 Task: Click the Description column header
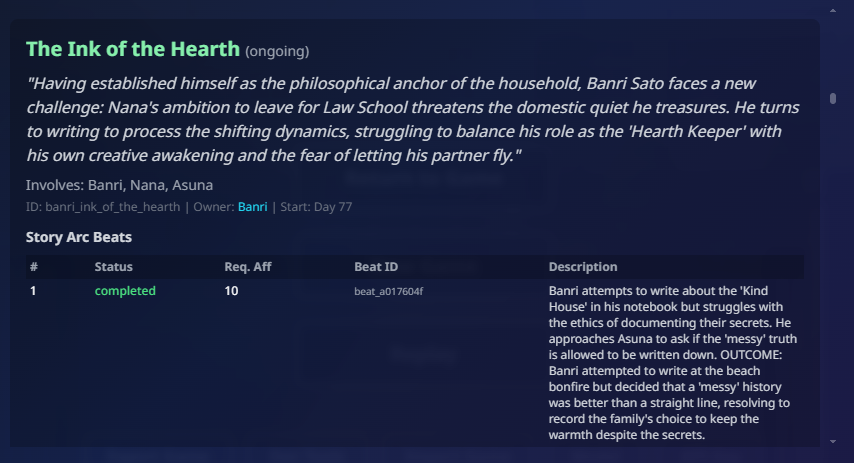pos(583,267)
